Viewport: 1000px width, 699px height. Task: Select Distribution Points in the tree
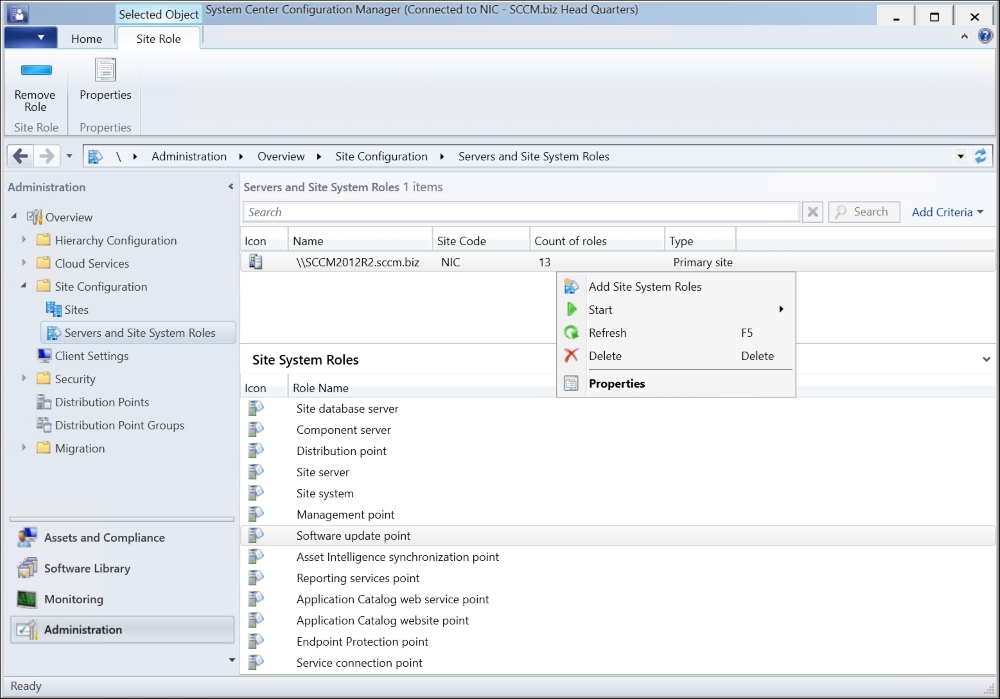pos(102,402)
